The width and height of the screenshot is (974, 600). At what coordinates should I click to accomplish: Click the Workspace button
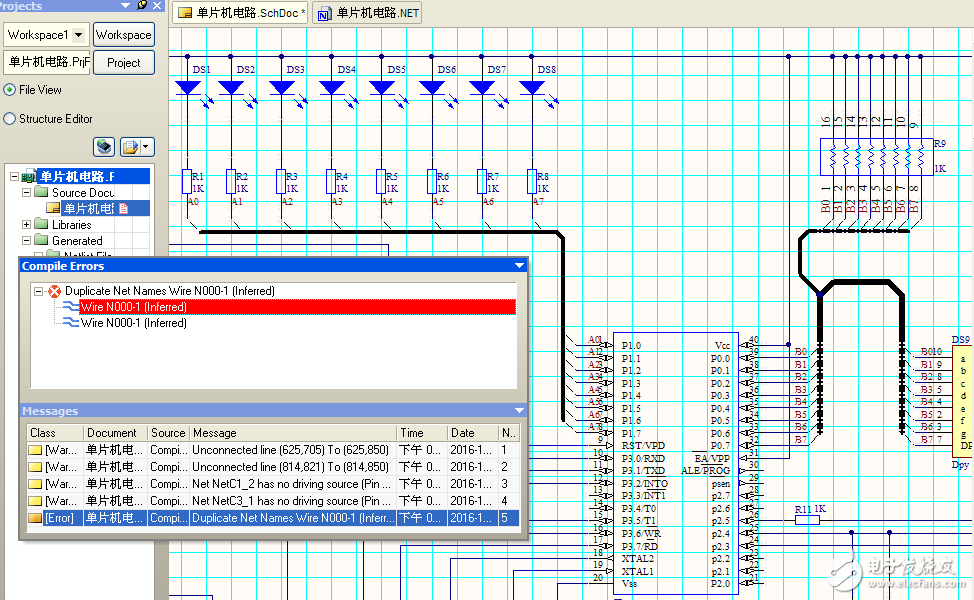pos(124,35)
